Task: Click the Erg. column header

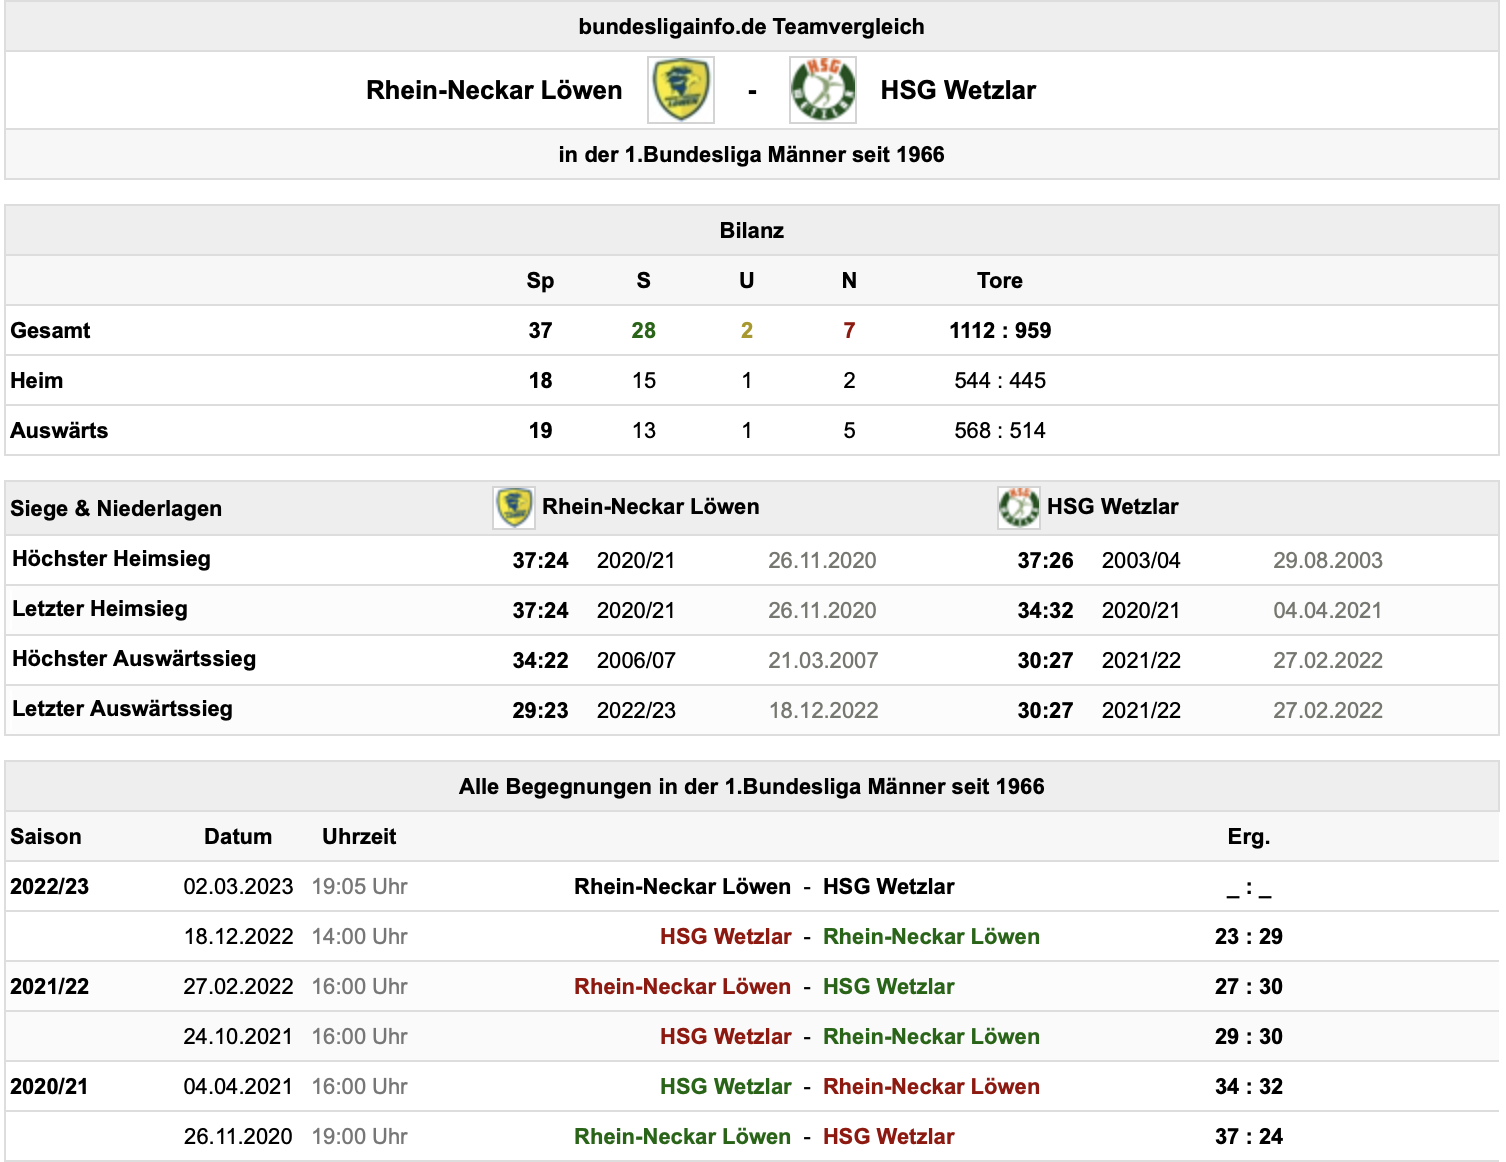Action: pos(1249,837)
